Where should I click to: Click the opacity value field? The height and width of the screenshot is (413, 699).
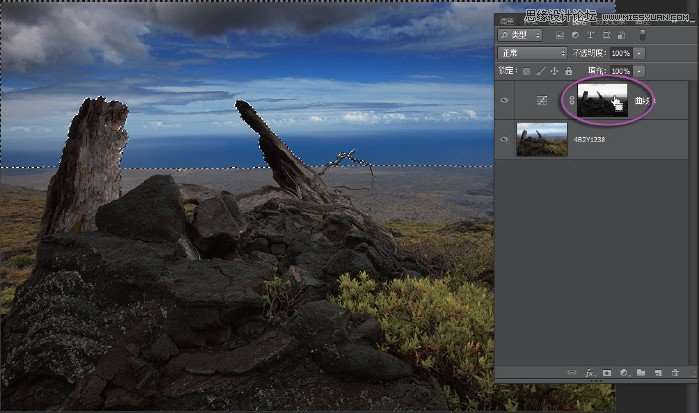point(620,52)
